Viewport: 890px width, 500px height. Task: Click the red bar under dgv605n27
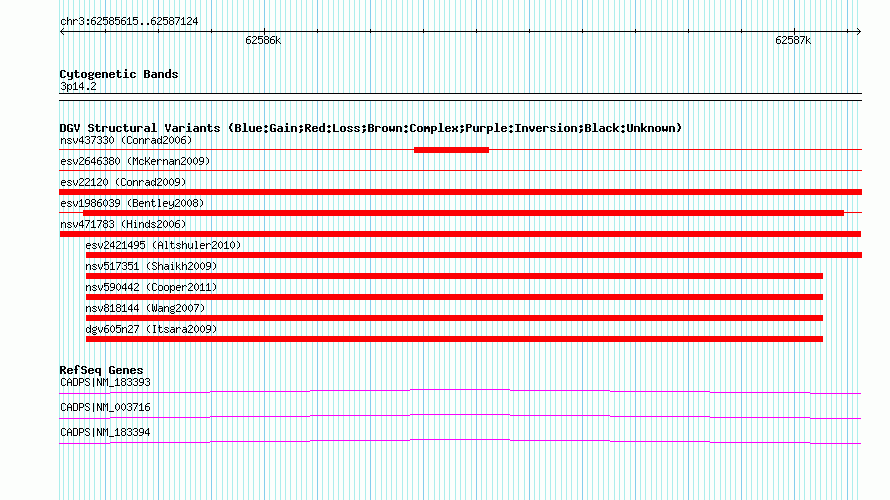click(x=454, y=339)
